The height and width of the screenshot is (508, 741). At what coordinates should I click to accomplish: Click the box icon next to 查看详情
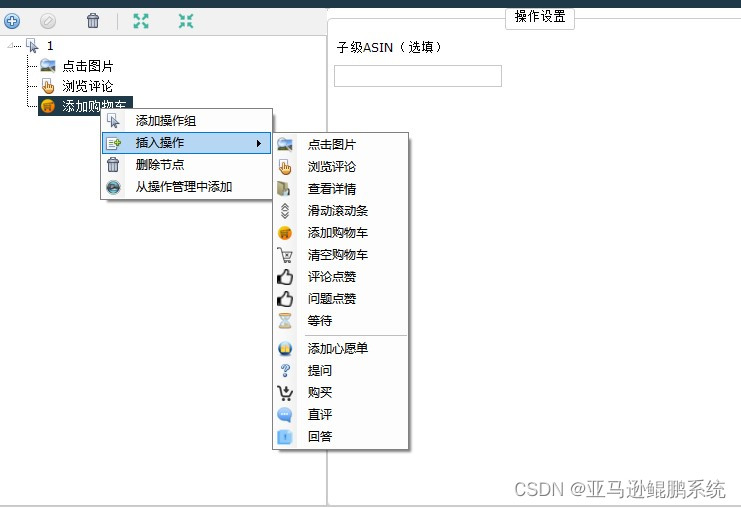tap(284, 189)
